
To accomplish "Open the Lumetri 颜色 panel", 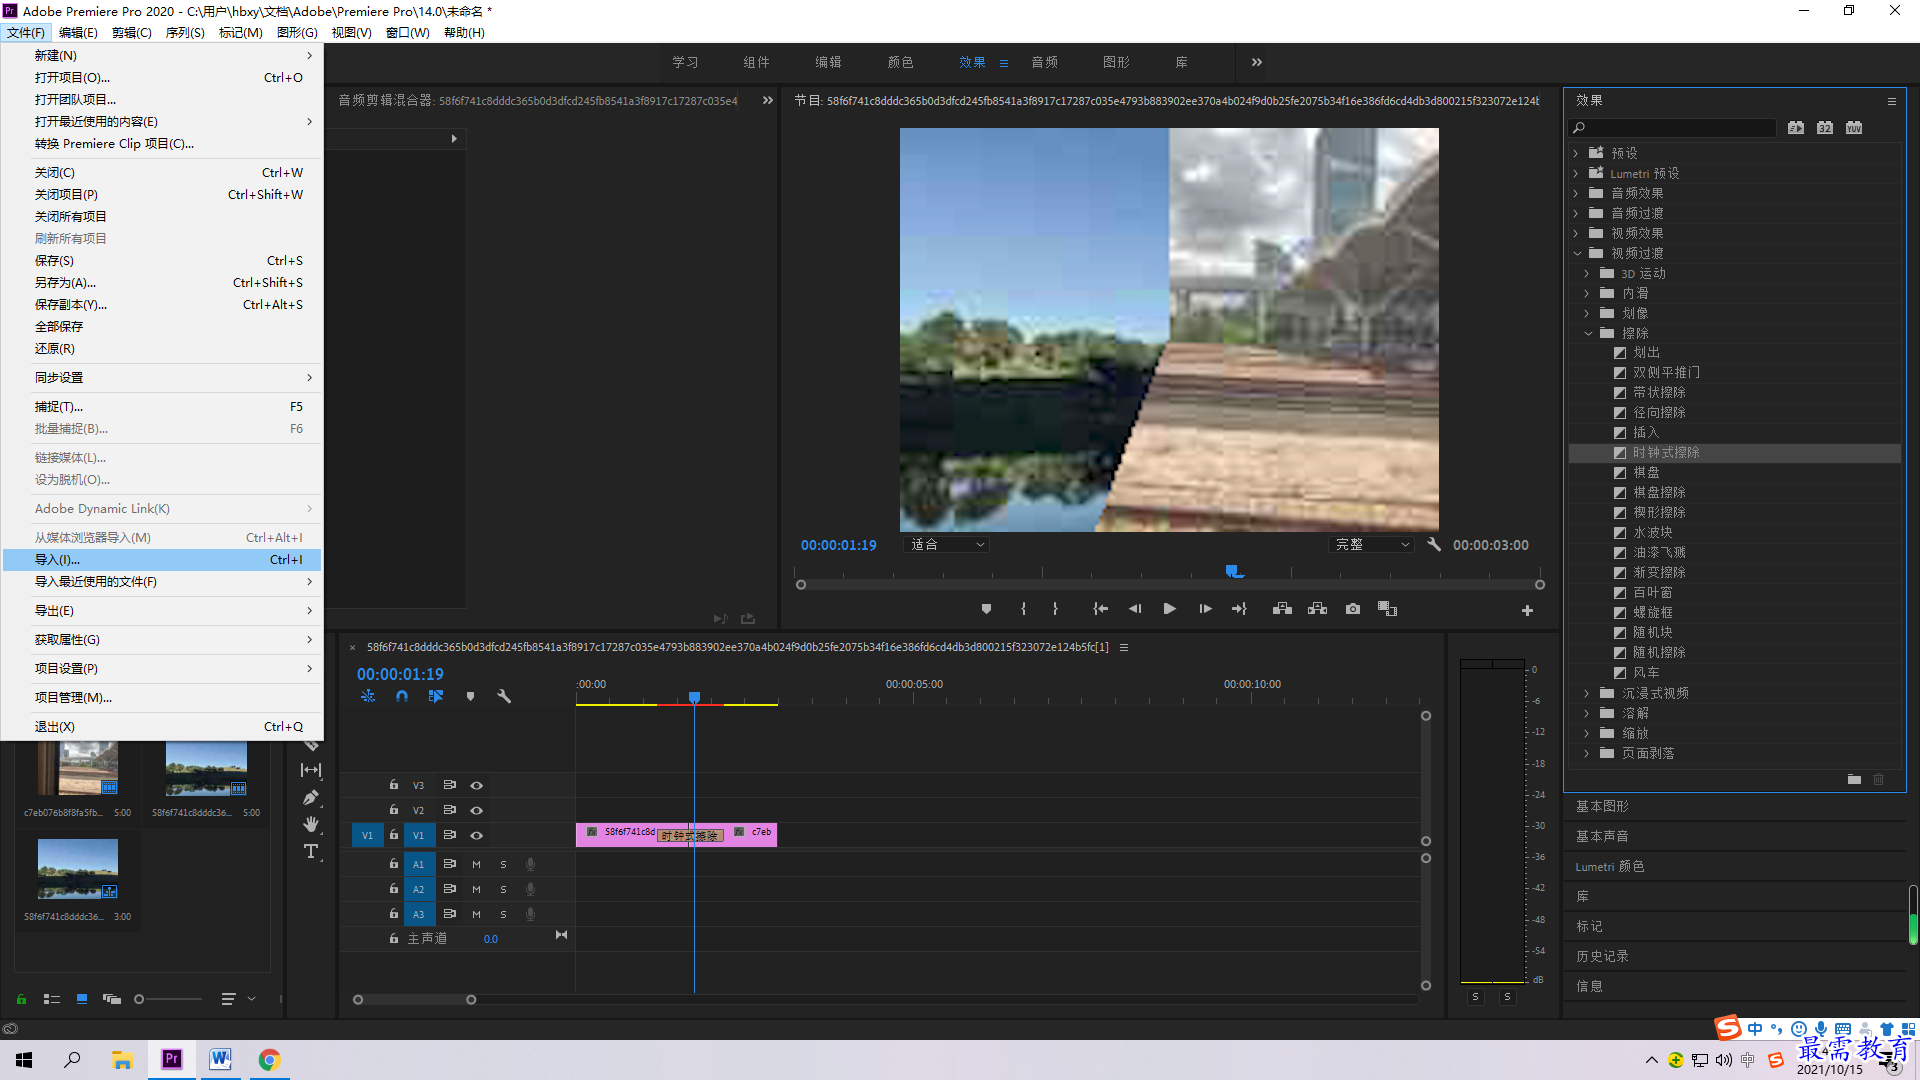I will tap(1610, 867).
